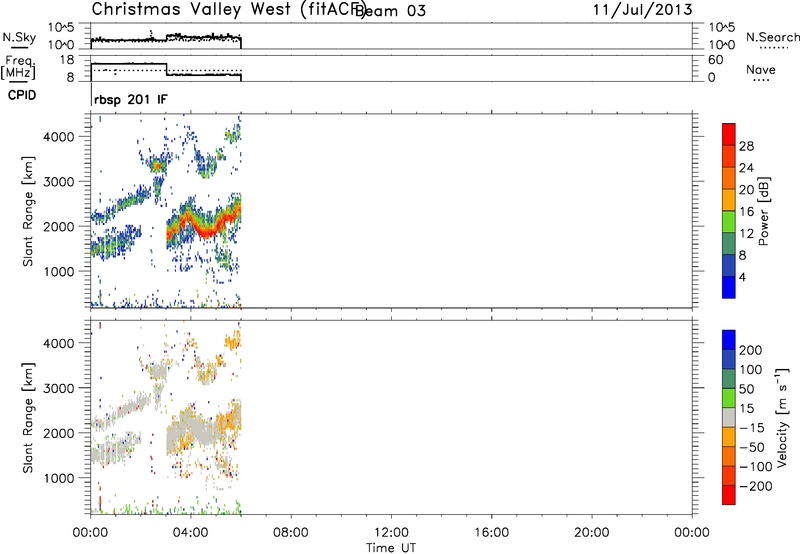Viewport: 800px width, 554px height.
Task: Click the '60' tick on Nave axis
Action: [715, 60]
